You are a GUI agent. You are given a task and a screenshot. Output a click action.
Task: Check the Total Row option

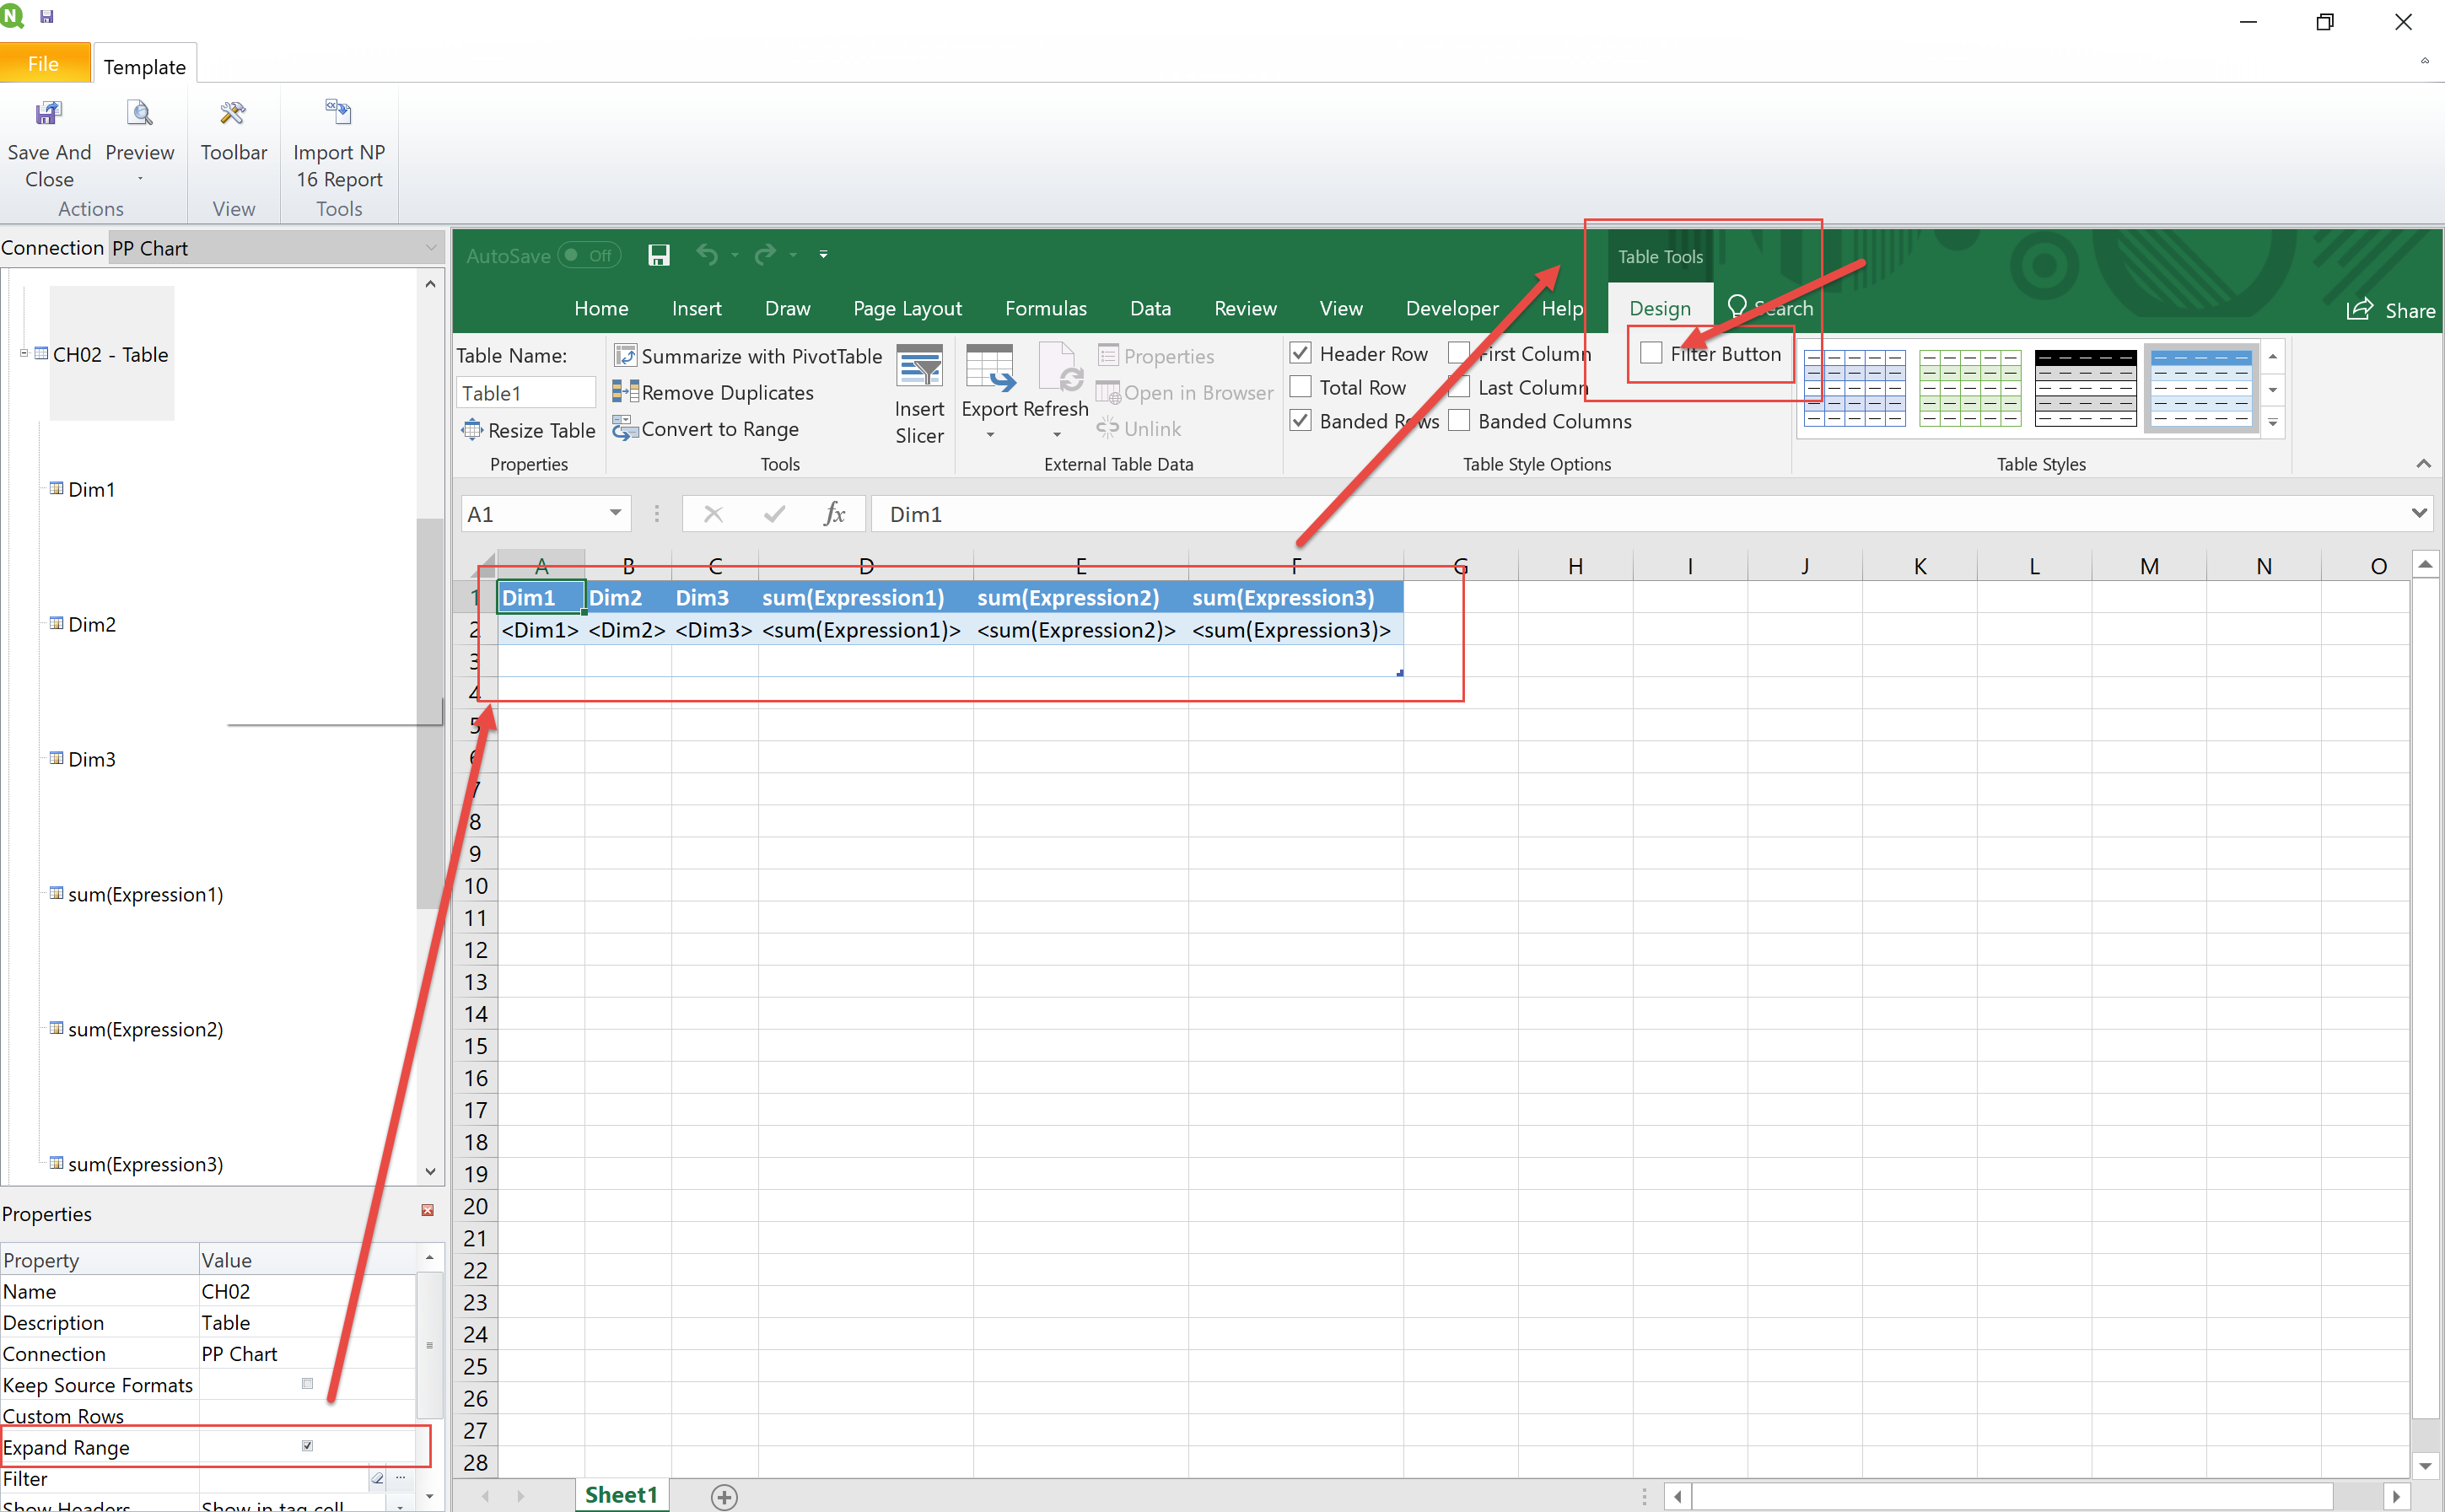click(1301, 387)
